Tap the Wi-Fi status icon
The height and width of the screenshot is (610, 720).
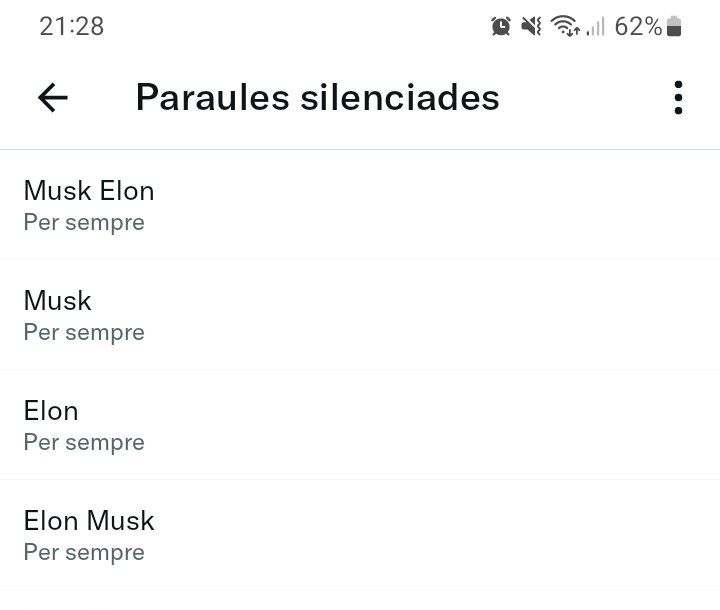pyautogui.click(x=565, y=26)
